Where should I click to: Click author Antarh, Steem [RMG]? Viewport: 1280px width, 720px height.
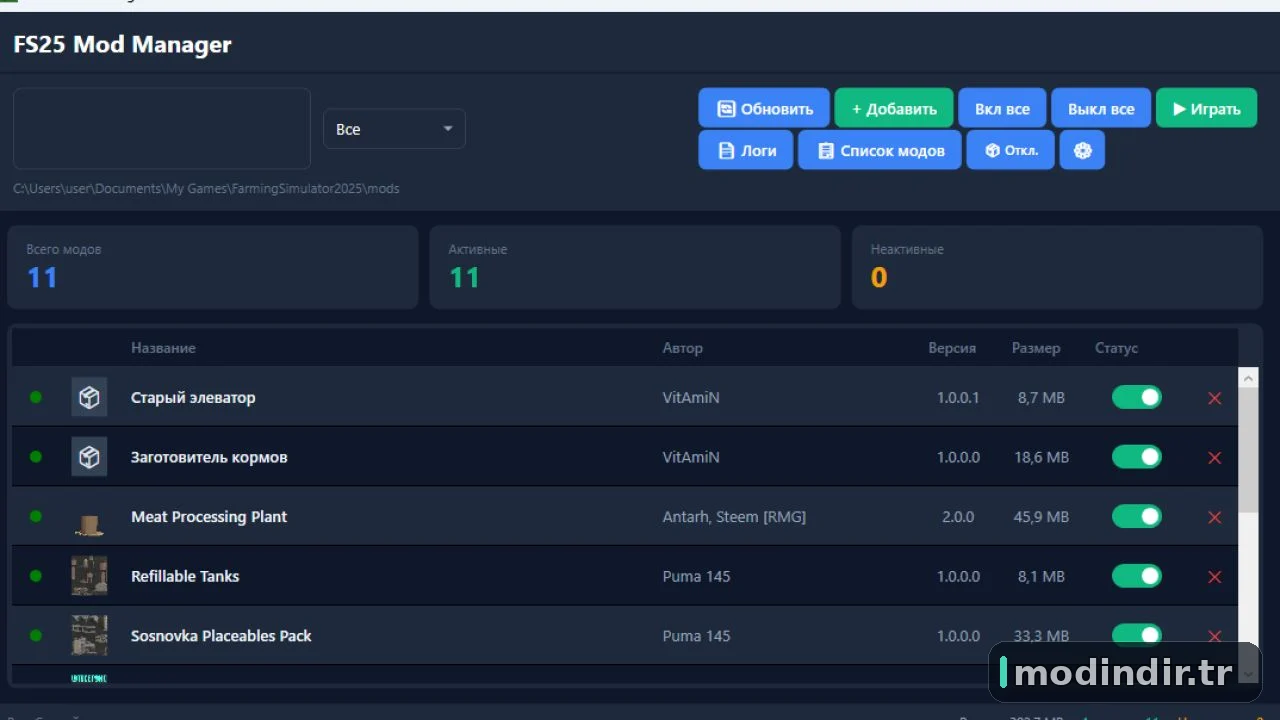tap(734, 517)
